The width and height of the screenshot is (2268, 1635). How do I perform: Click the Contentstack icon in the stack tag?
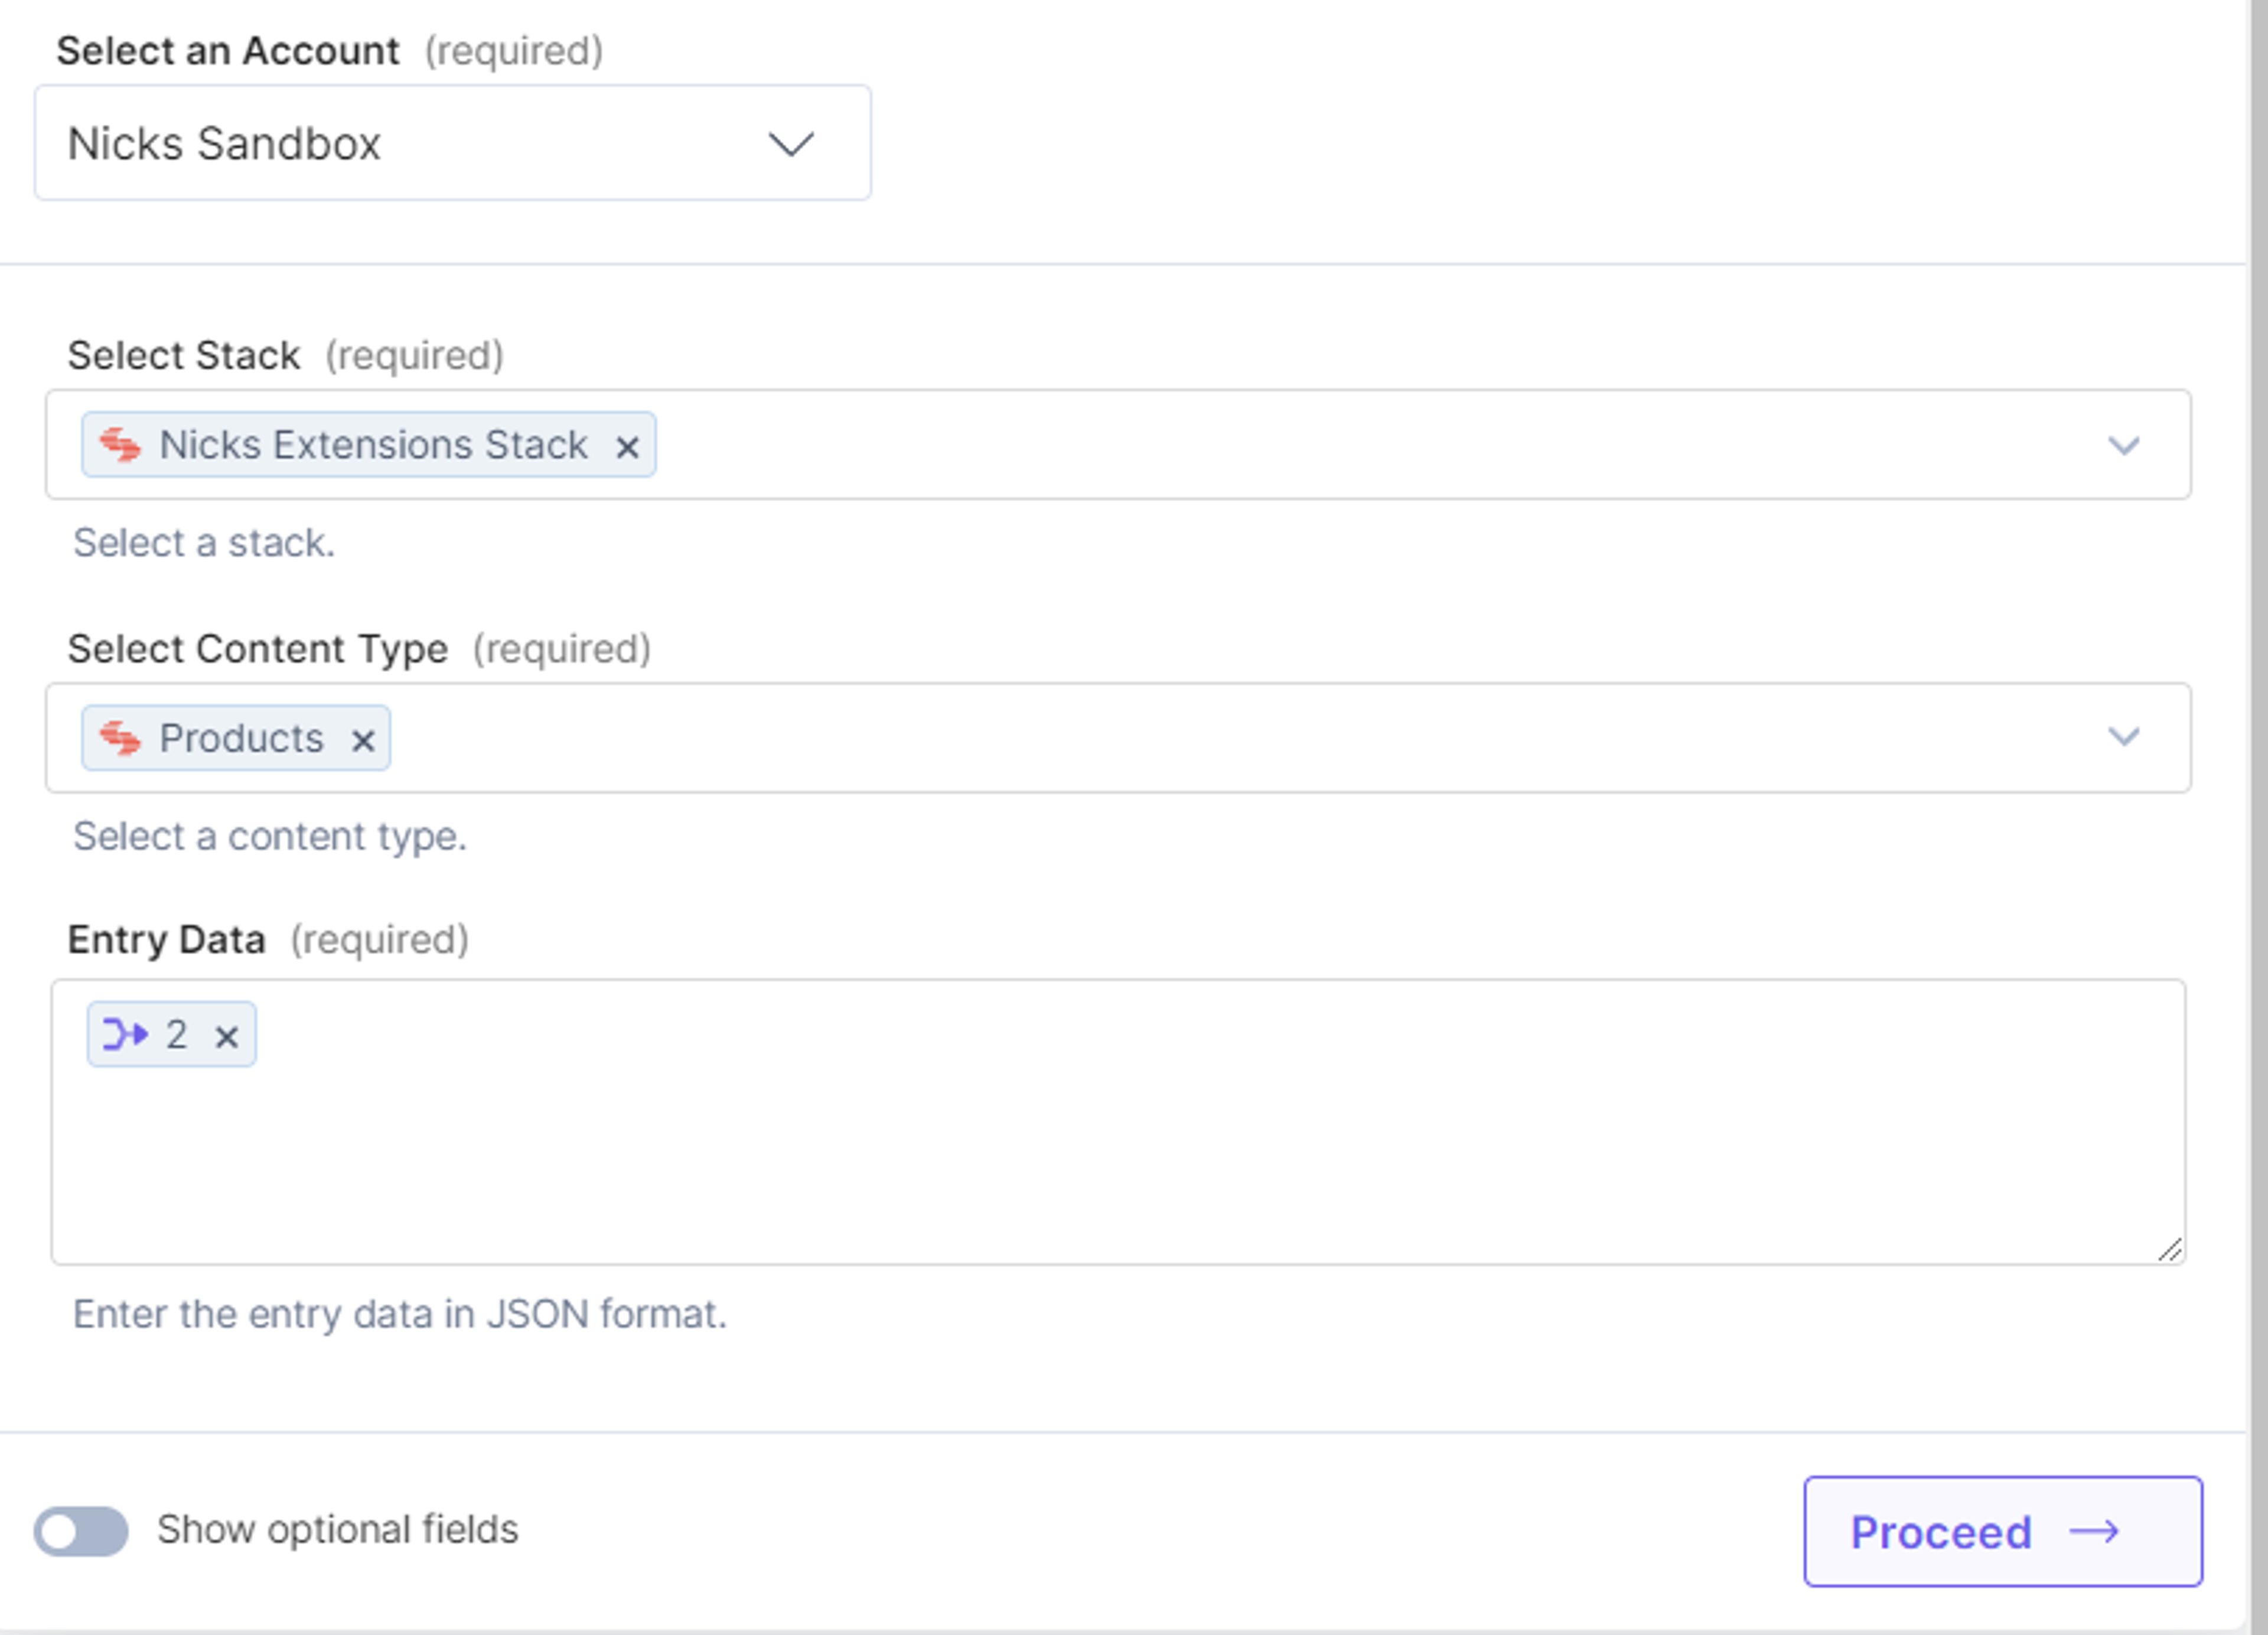(x=120, y=445)
